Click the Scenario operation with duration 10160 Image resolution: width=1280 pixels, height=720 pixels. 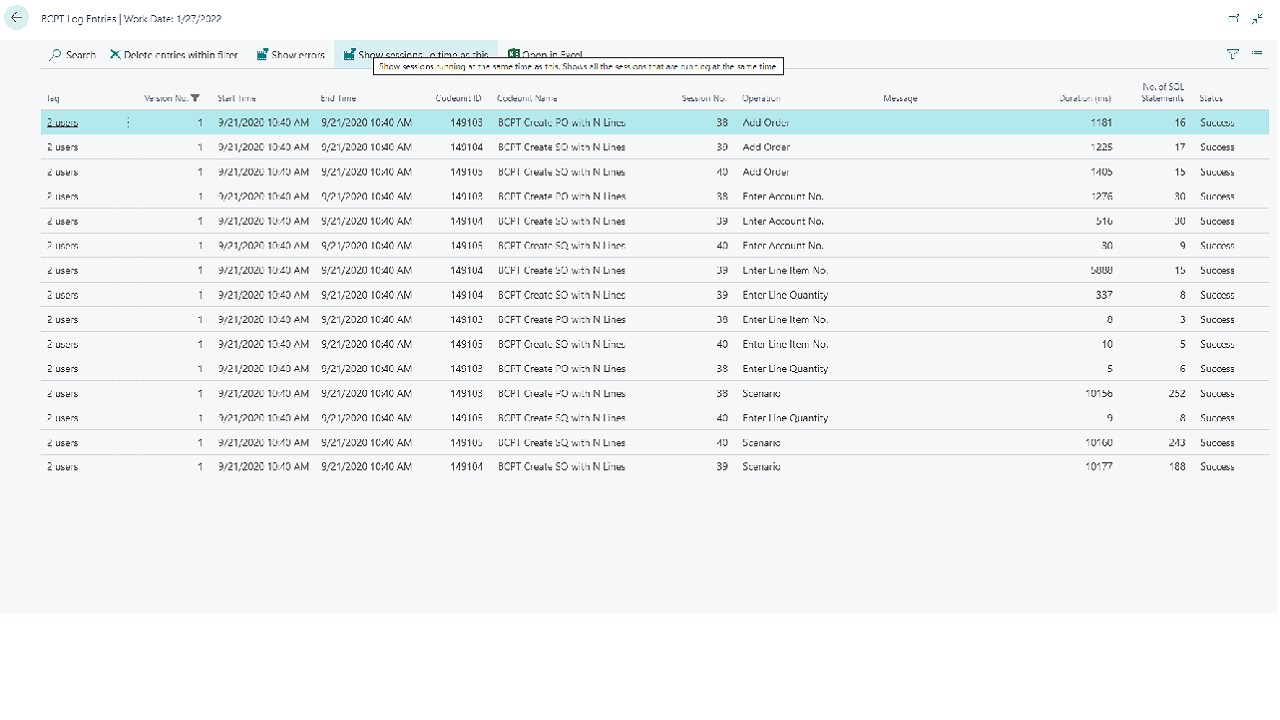point(761,442)
